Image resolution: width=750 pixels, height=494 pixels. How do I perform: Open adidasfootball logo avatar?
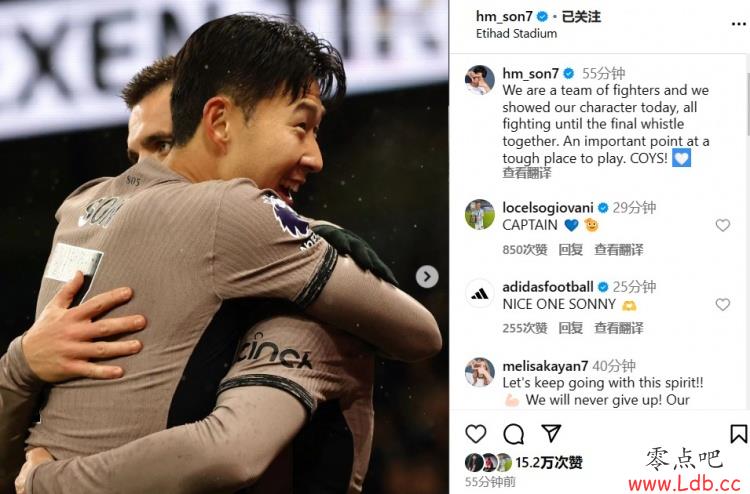[479, 294]
